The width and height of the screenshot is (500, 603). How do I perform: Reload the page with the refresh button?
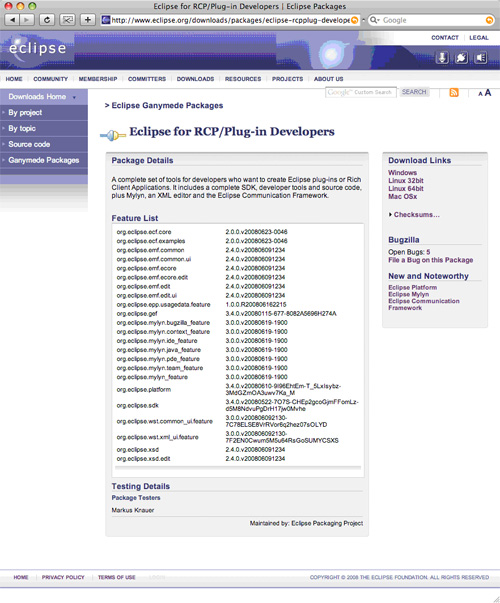click(x=47, y=20)
